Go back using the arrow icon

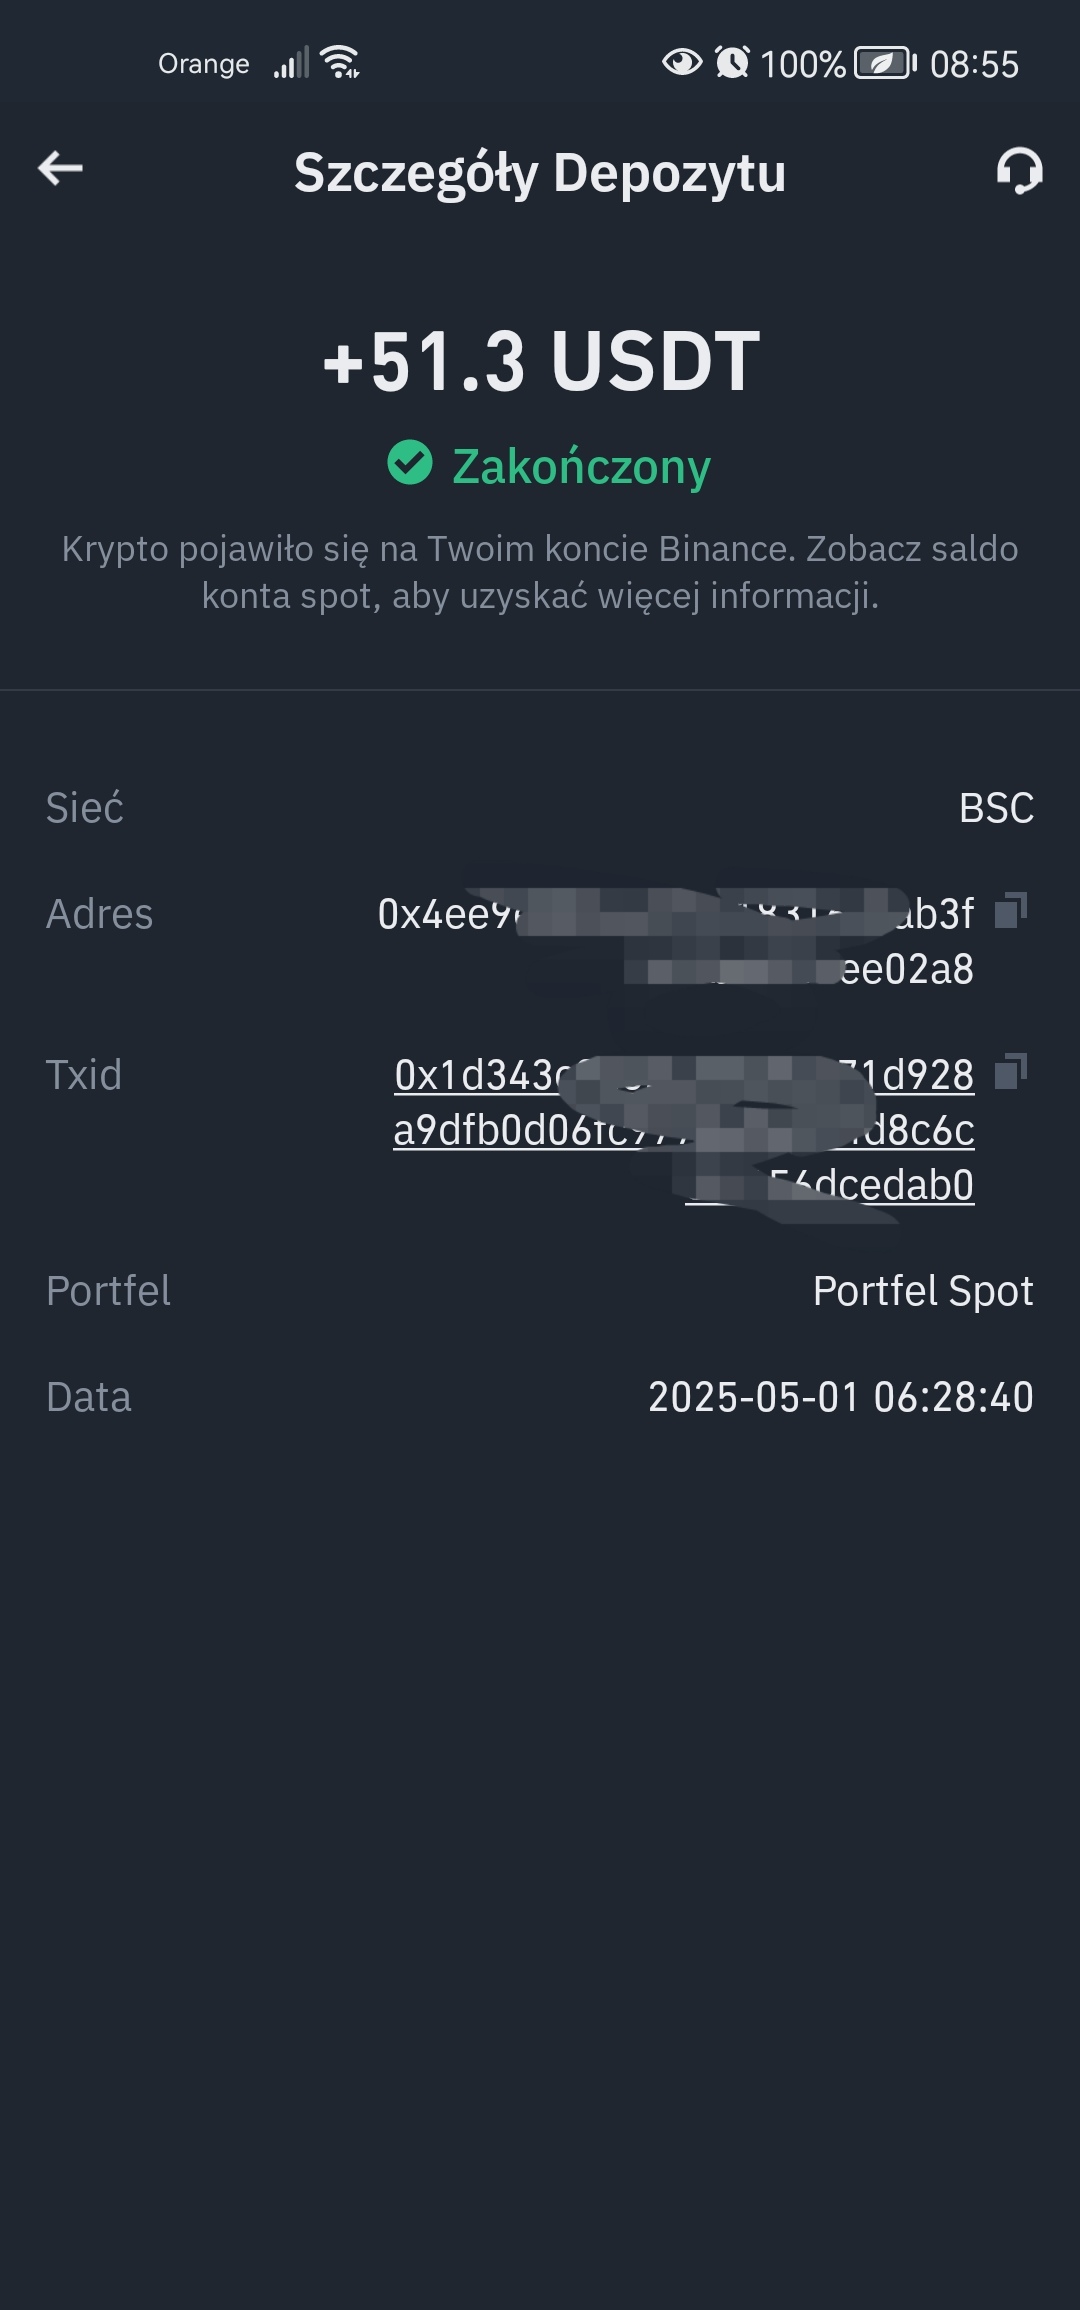point(60,168)
